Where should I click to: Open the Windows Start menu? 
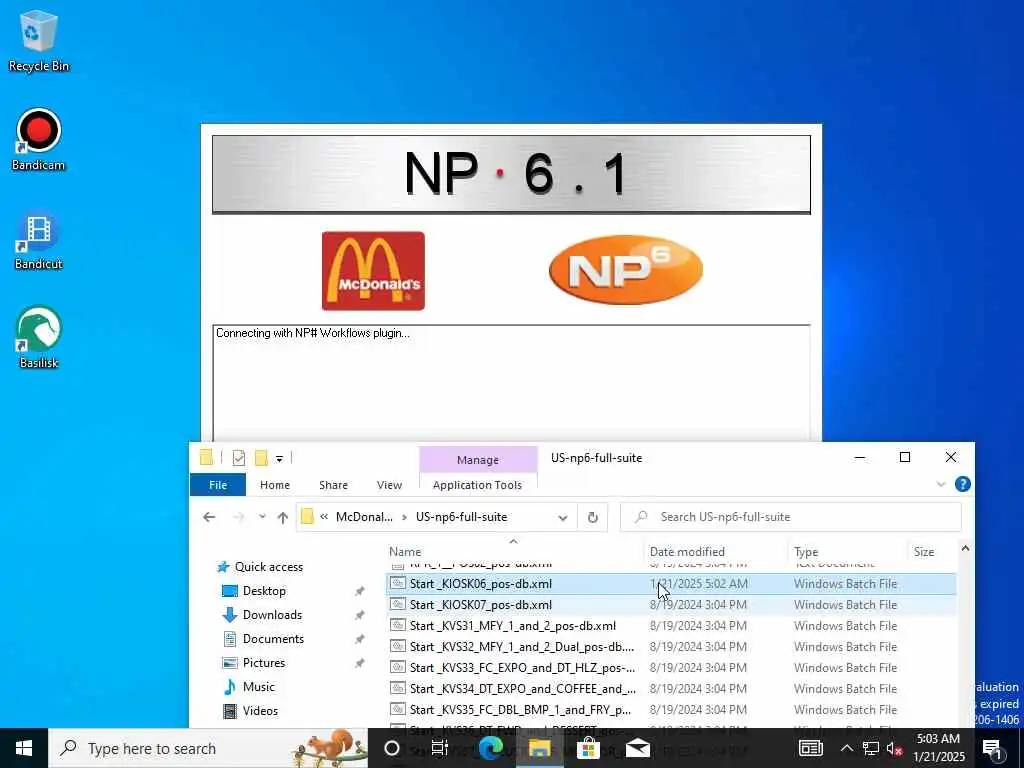pos(24,748)
